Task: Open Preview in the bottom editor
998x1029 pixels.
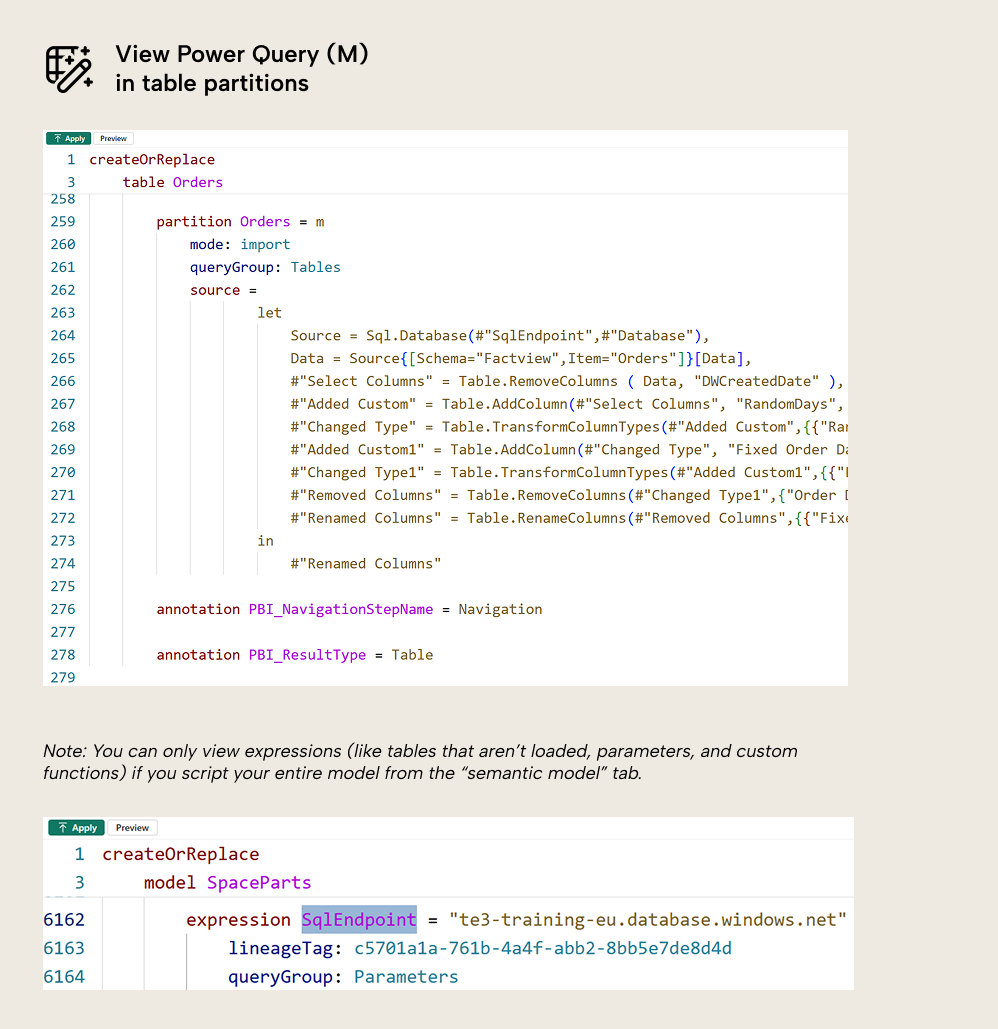Action: click(132, 827)
